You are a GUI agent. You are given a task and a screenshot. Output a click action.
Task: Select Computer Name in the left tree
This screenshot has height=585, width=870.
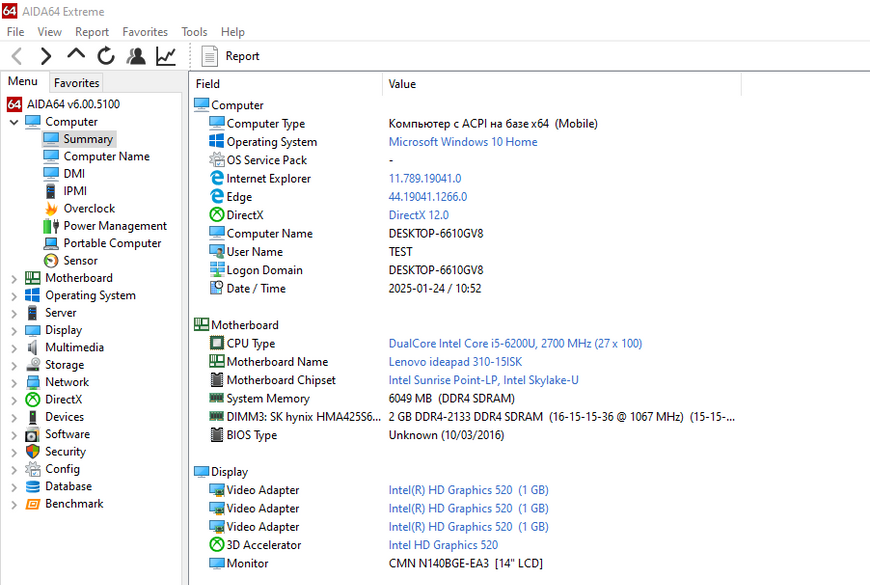(107, 157)
